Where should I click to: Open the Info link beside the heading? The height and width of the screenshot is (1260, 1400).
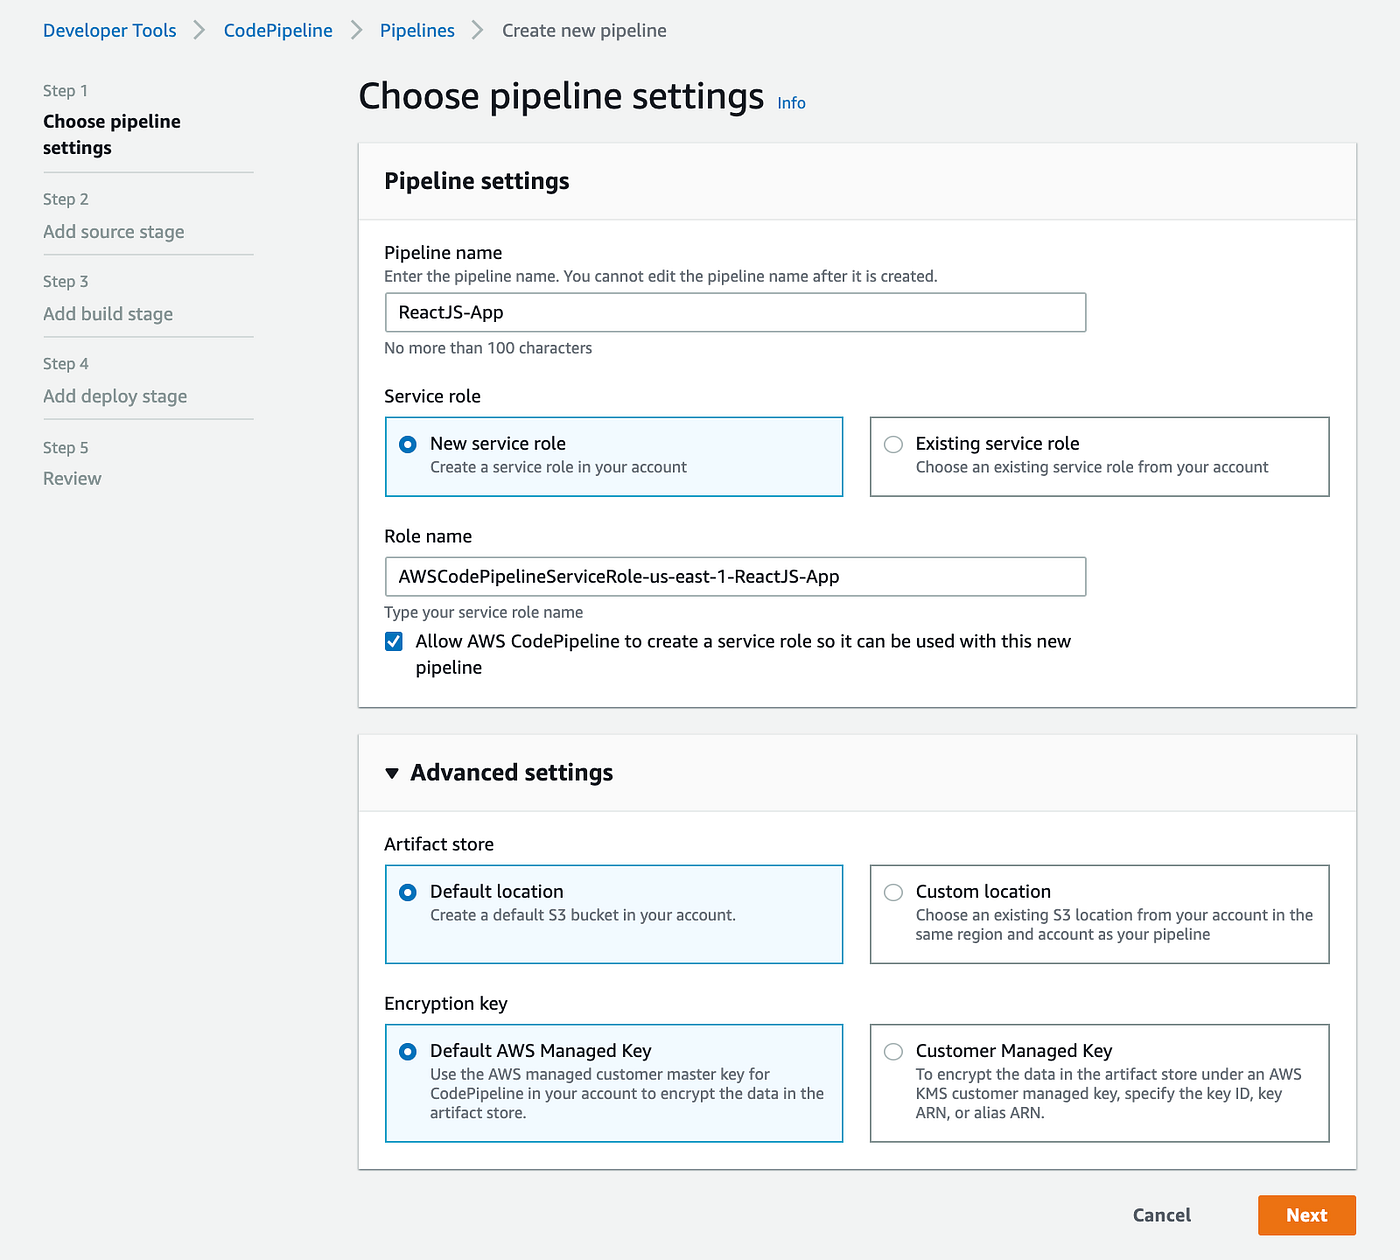point(791,103)
